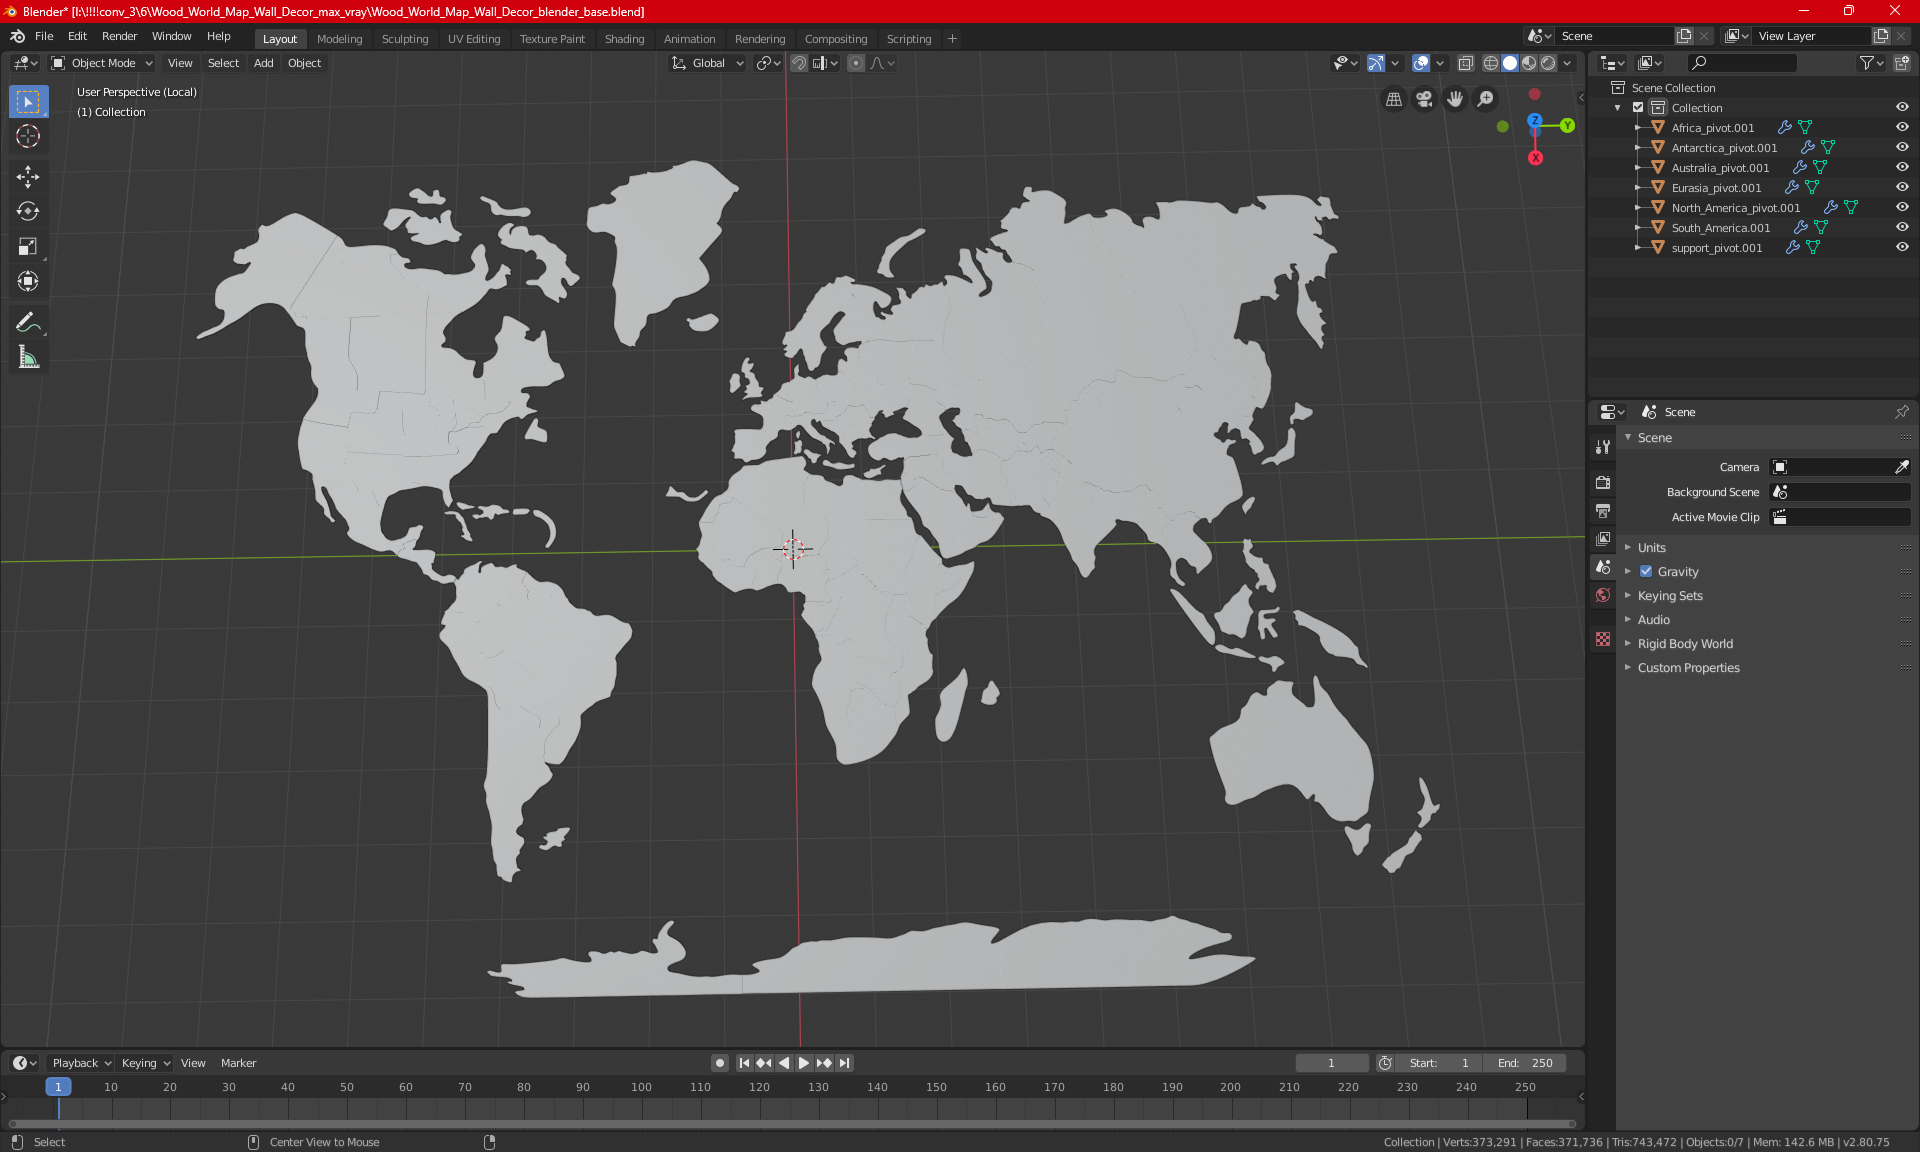Click the current frame number field
This screenshot has height=1152, width=1920.
pos(1331,1063)
